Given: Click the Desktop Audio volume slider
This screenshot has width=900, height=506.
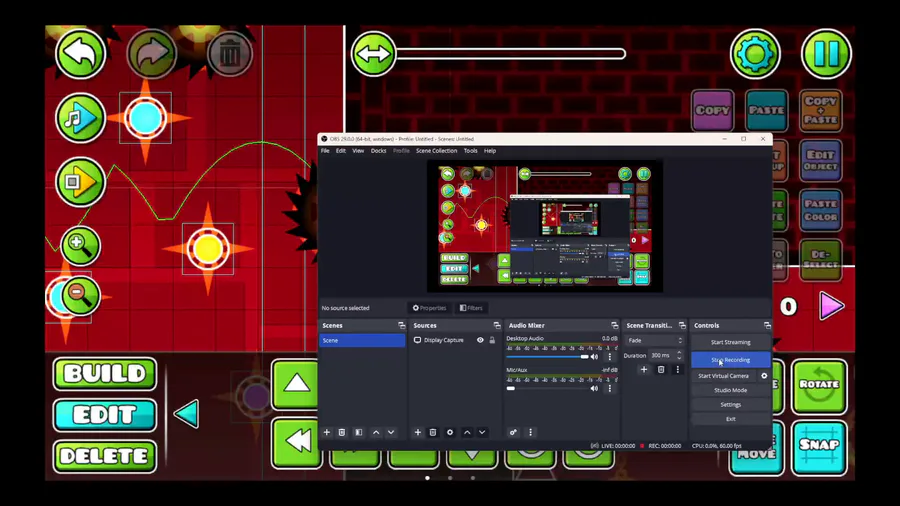Looking at the screenshot, I should coord(547,357).
